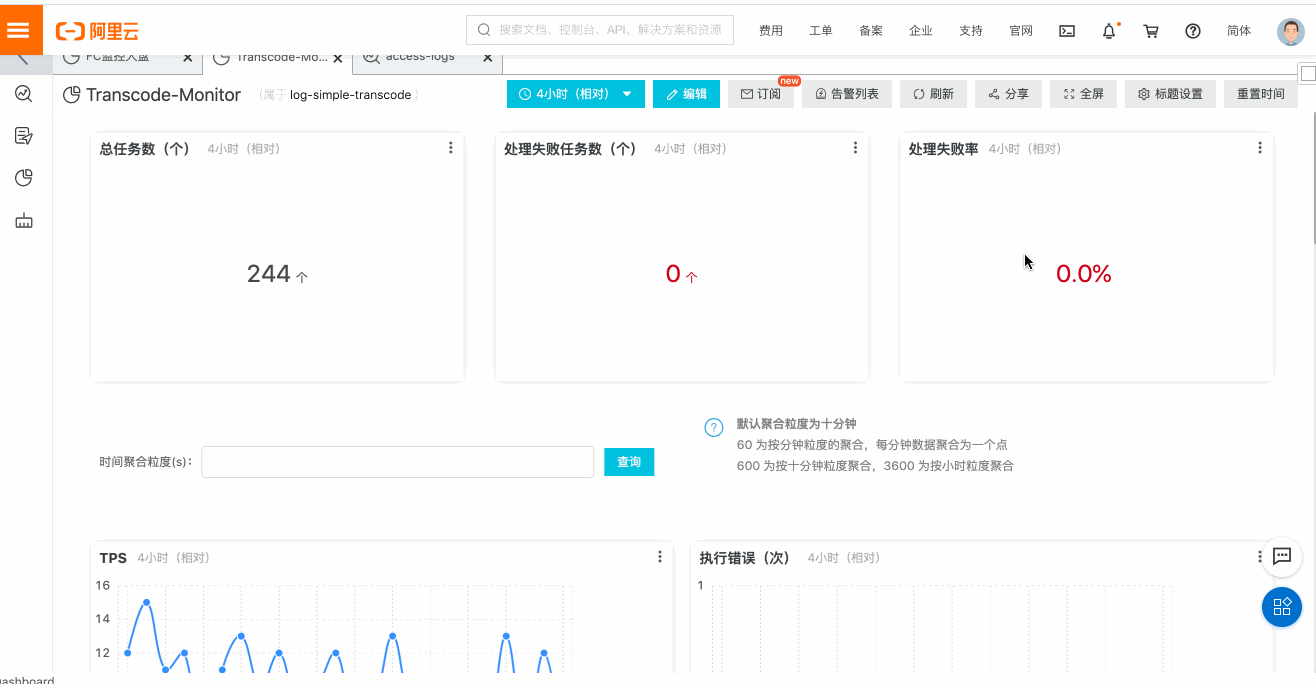Screen dimensions: 1316x684
Task: Click the 时间聚合粒度 input field
Action: [x=397, y=462]
